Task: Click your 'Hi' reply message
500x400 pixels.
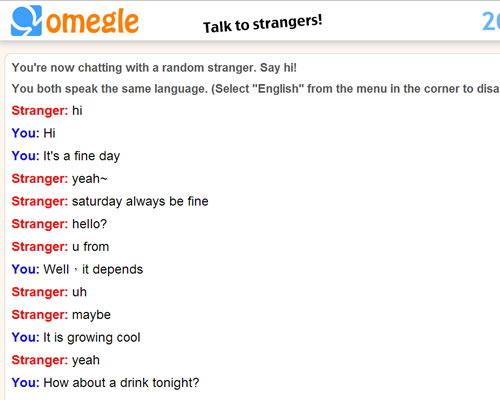Action: point(33,133)
